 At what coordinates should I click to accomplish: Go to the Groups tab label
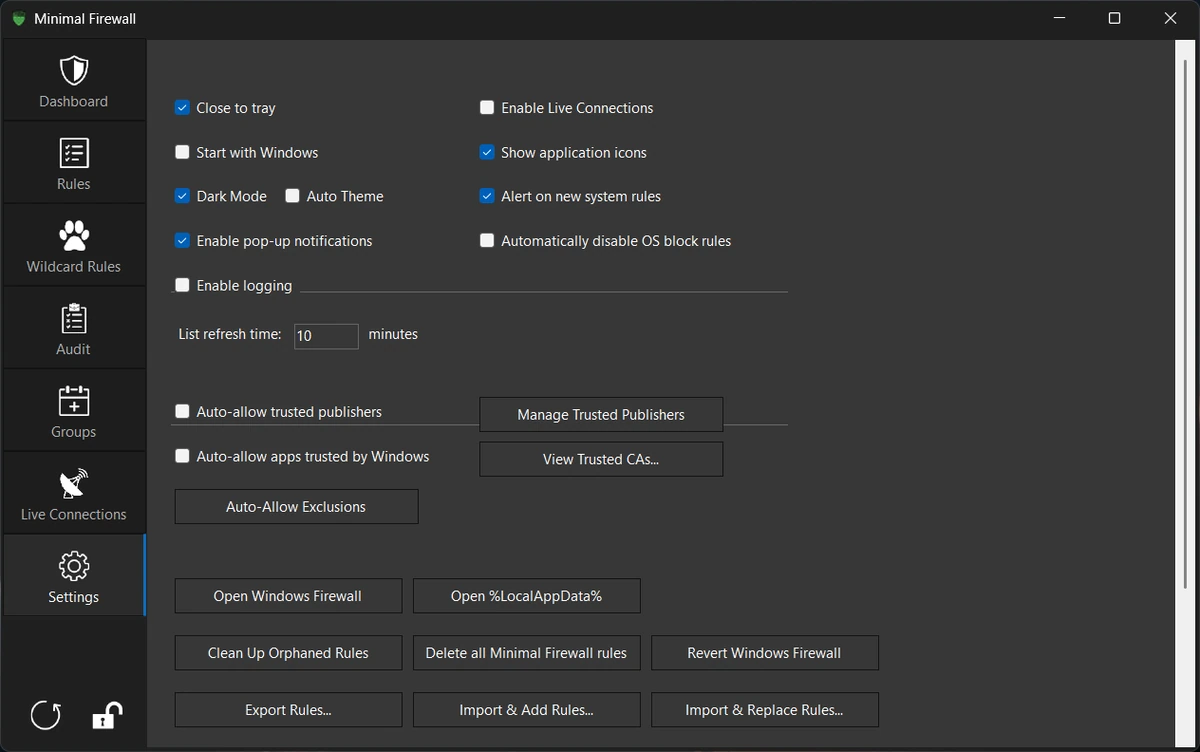click(74, 432)
